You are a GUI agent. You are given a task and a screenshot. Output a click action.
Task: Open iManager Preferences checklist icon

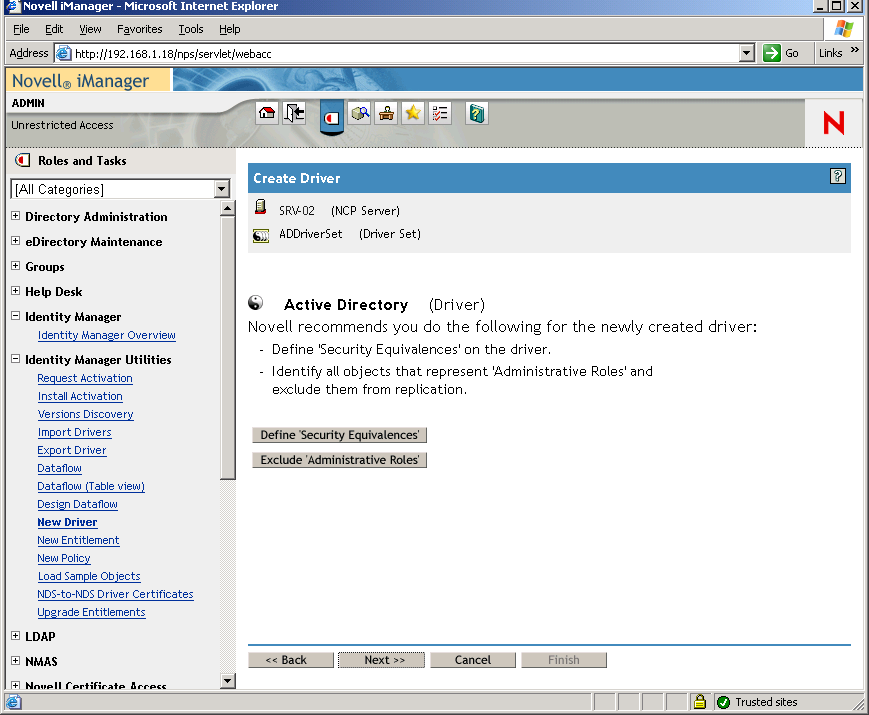coord(439,113)
